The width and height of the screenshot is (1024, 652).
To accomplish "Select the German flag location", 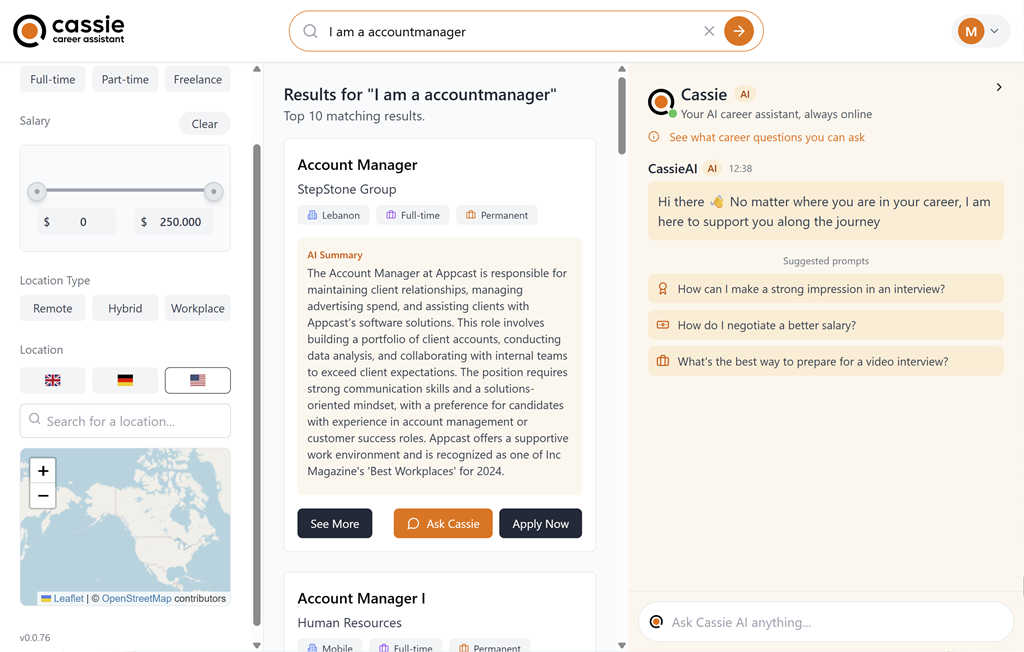I will 125,380.
